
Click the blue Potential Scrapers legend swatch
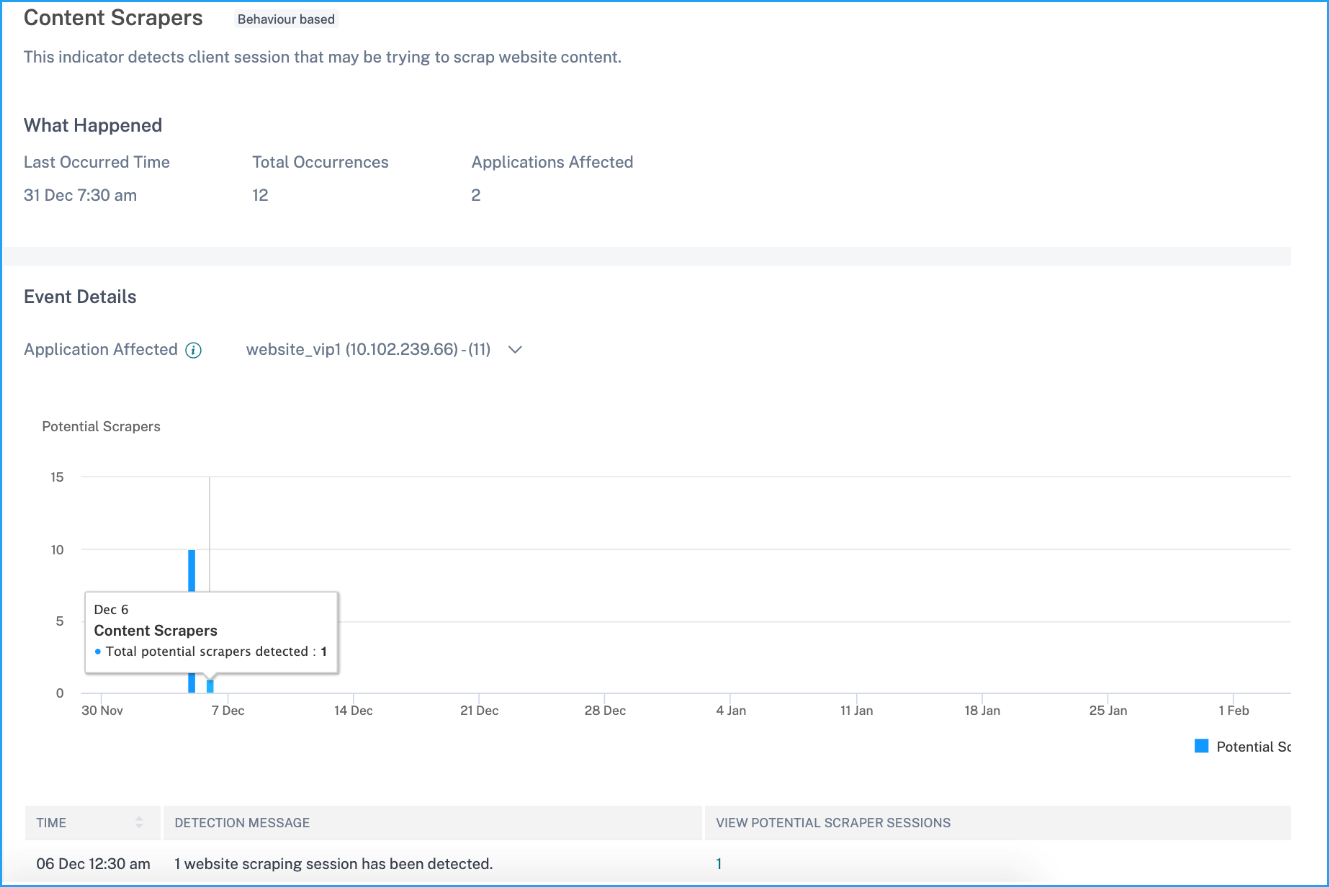pos(1202,746)
